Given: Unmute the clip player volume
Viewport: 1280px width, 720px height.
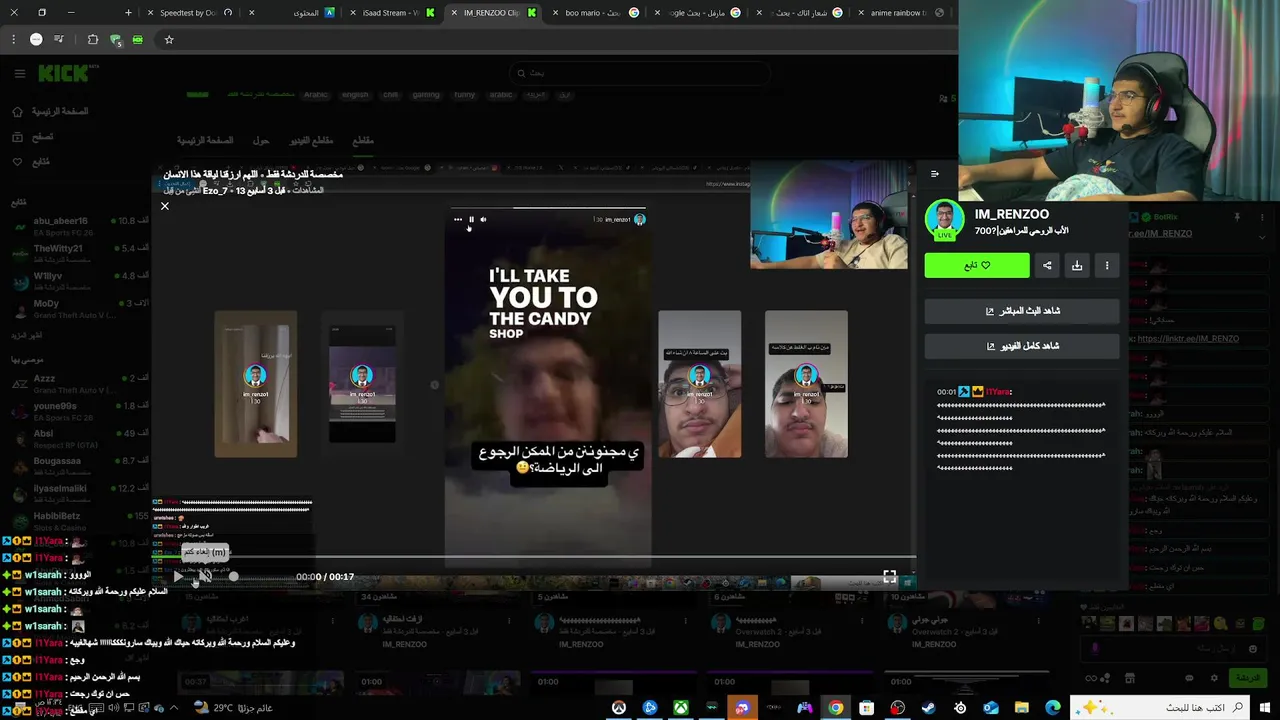Looking at the screenshot, I should [x=205, y=576].
